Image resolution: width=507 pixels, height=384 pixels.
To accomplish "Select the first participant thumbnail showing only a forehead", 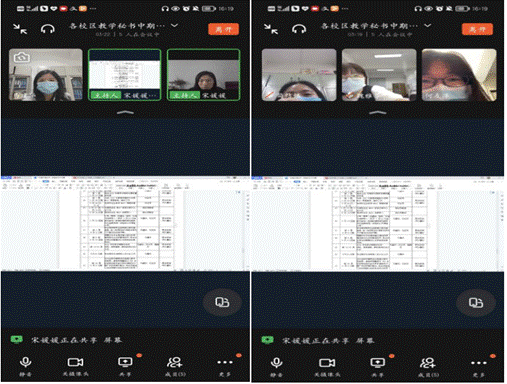I will point(299,75).
